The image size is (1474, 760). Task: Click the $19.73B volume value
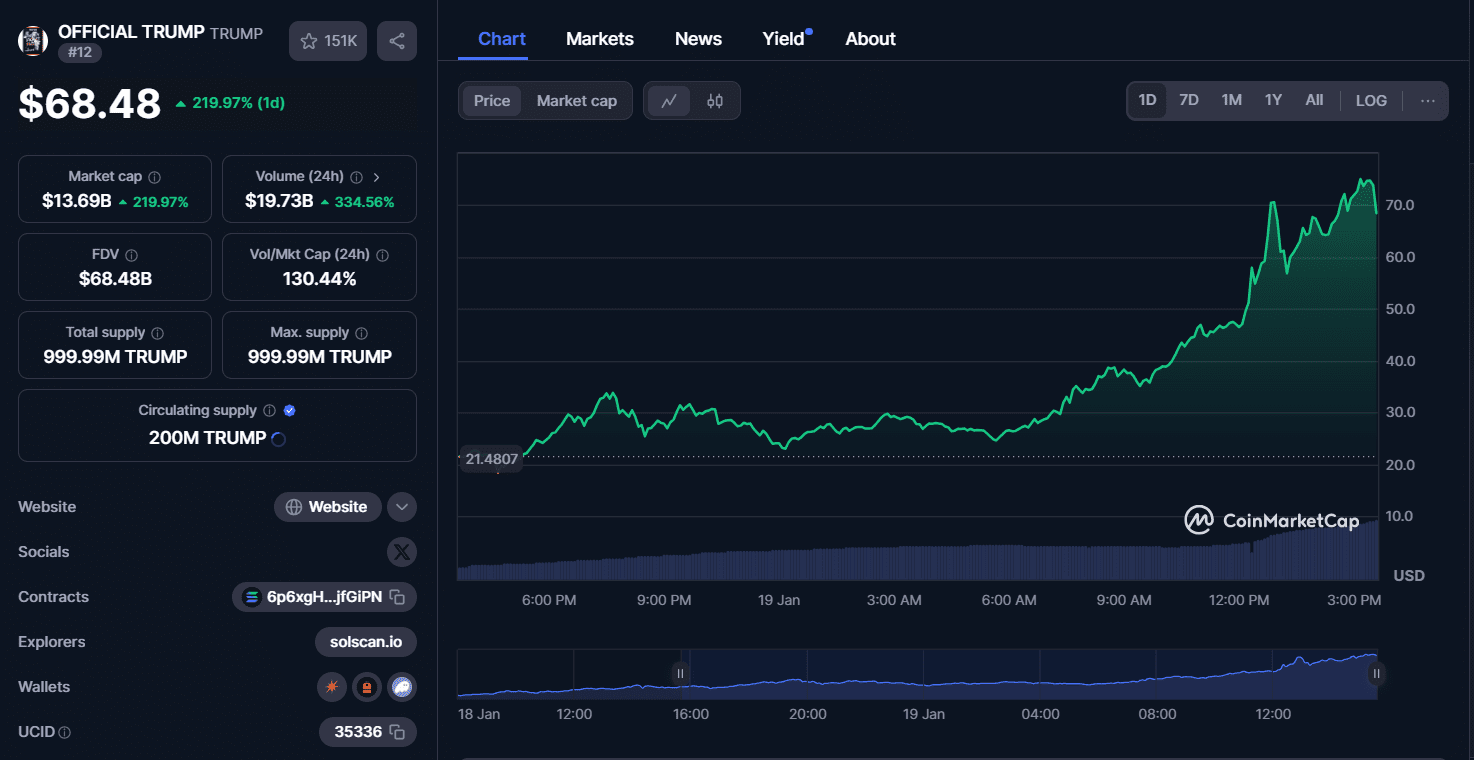279,201
